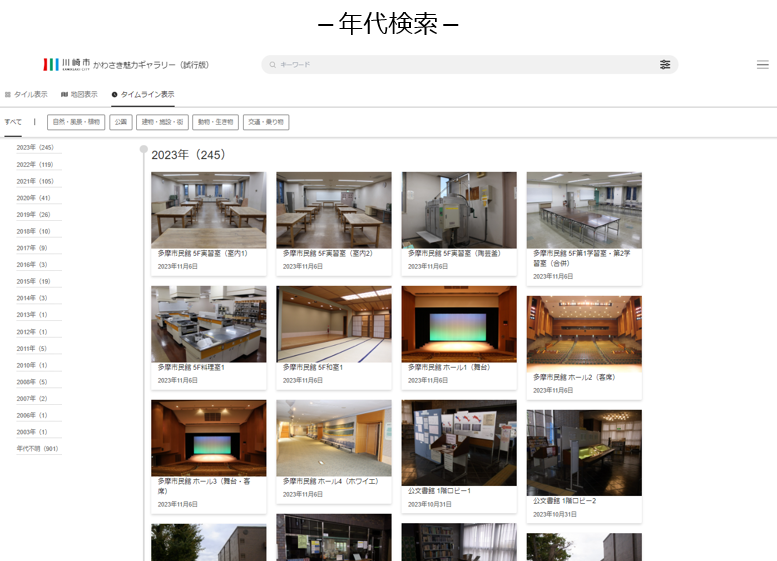This screenshot has height=561, width=777.
Task: Open the search filter options icon
Action: (665, 64)
